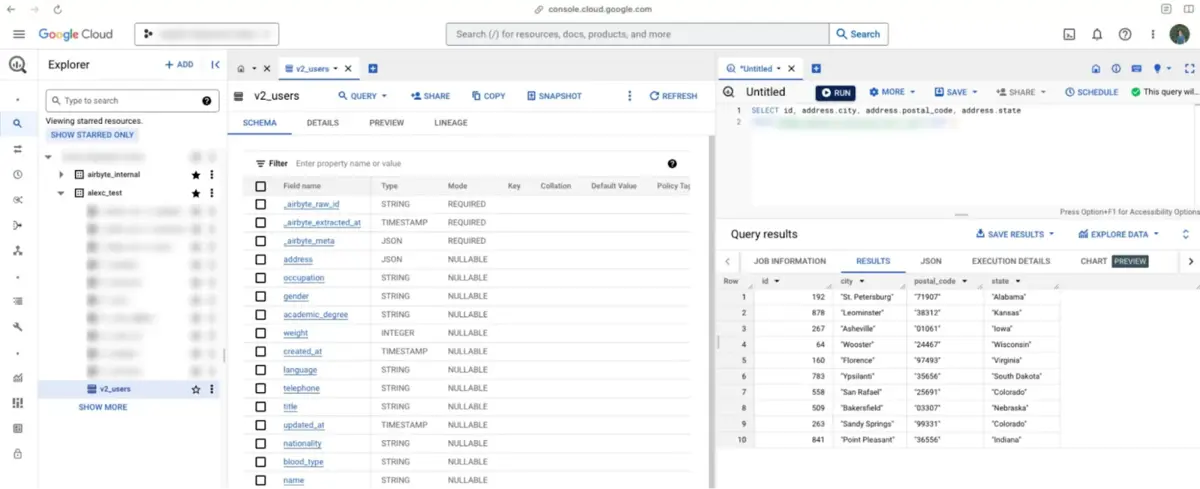Open the JSON results tab
Image resolution: width=1200 pixels, height=489 pixels.
tap(930, 261)
